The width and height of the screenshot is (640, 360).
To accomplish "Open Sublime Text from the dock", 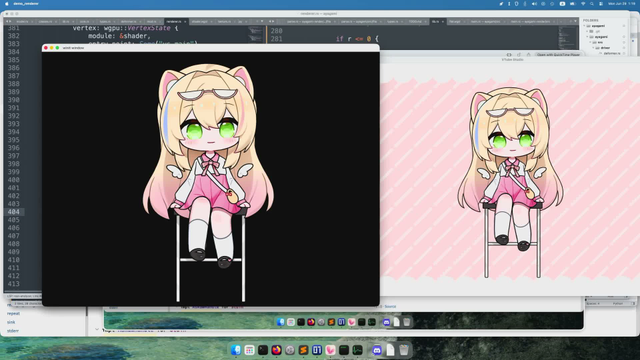I will [x=303, y=350].
